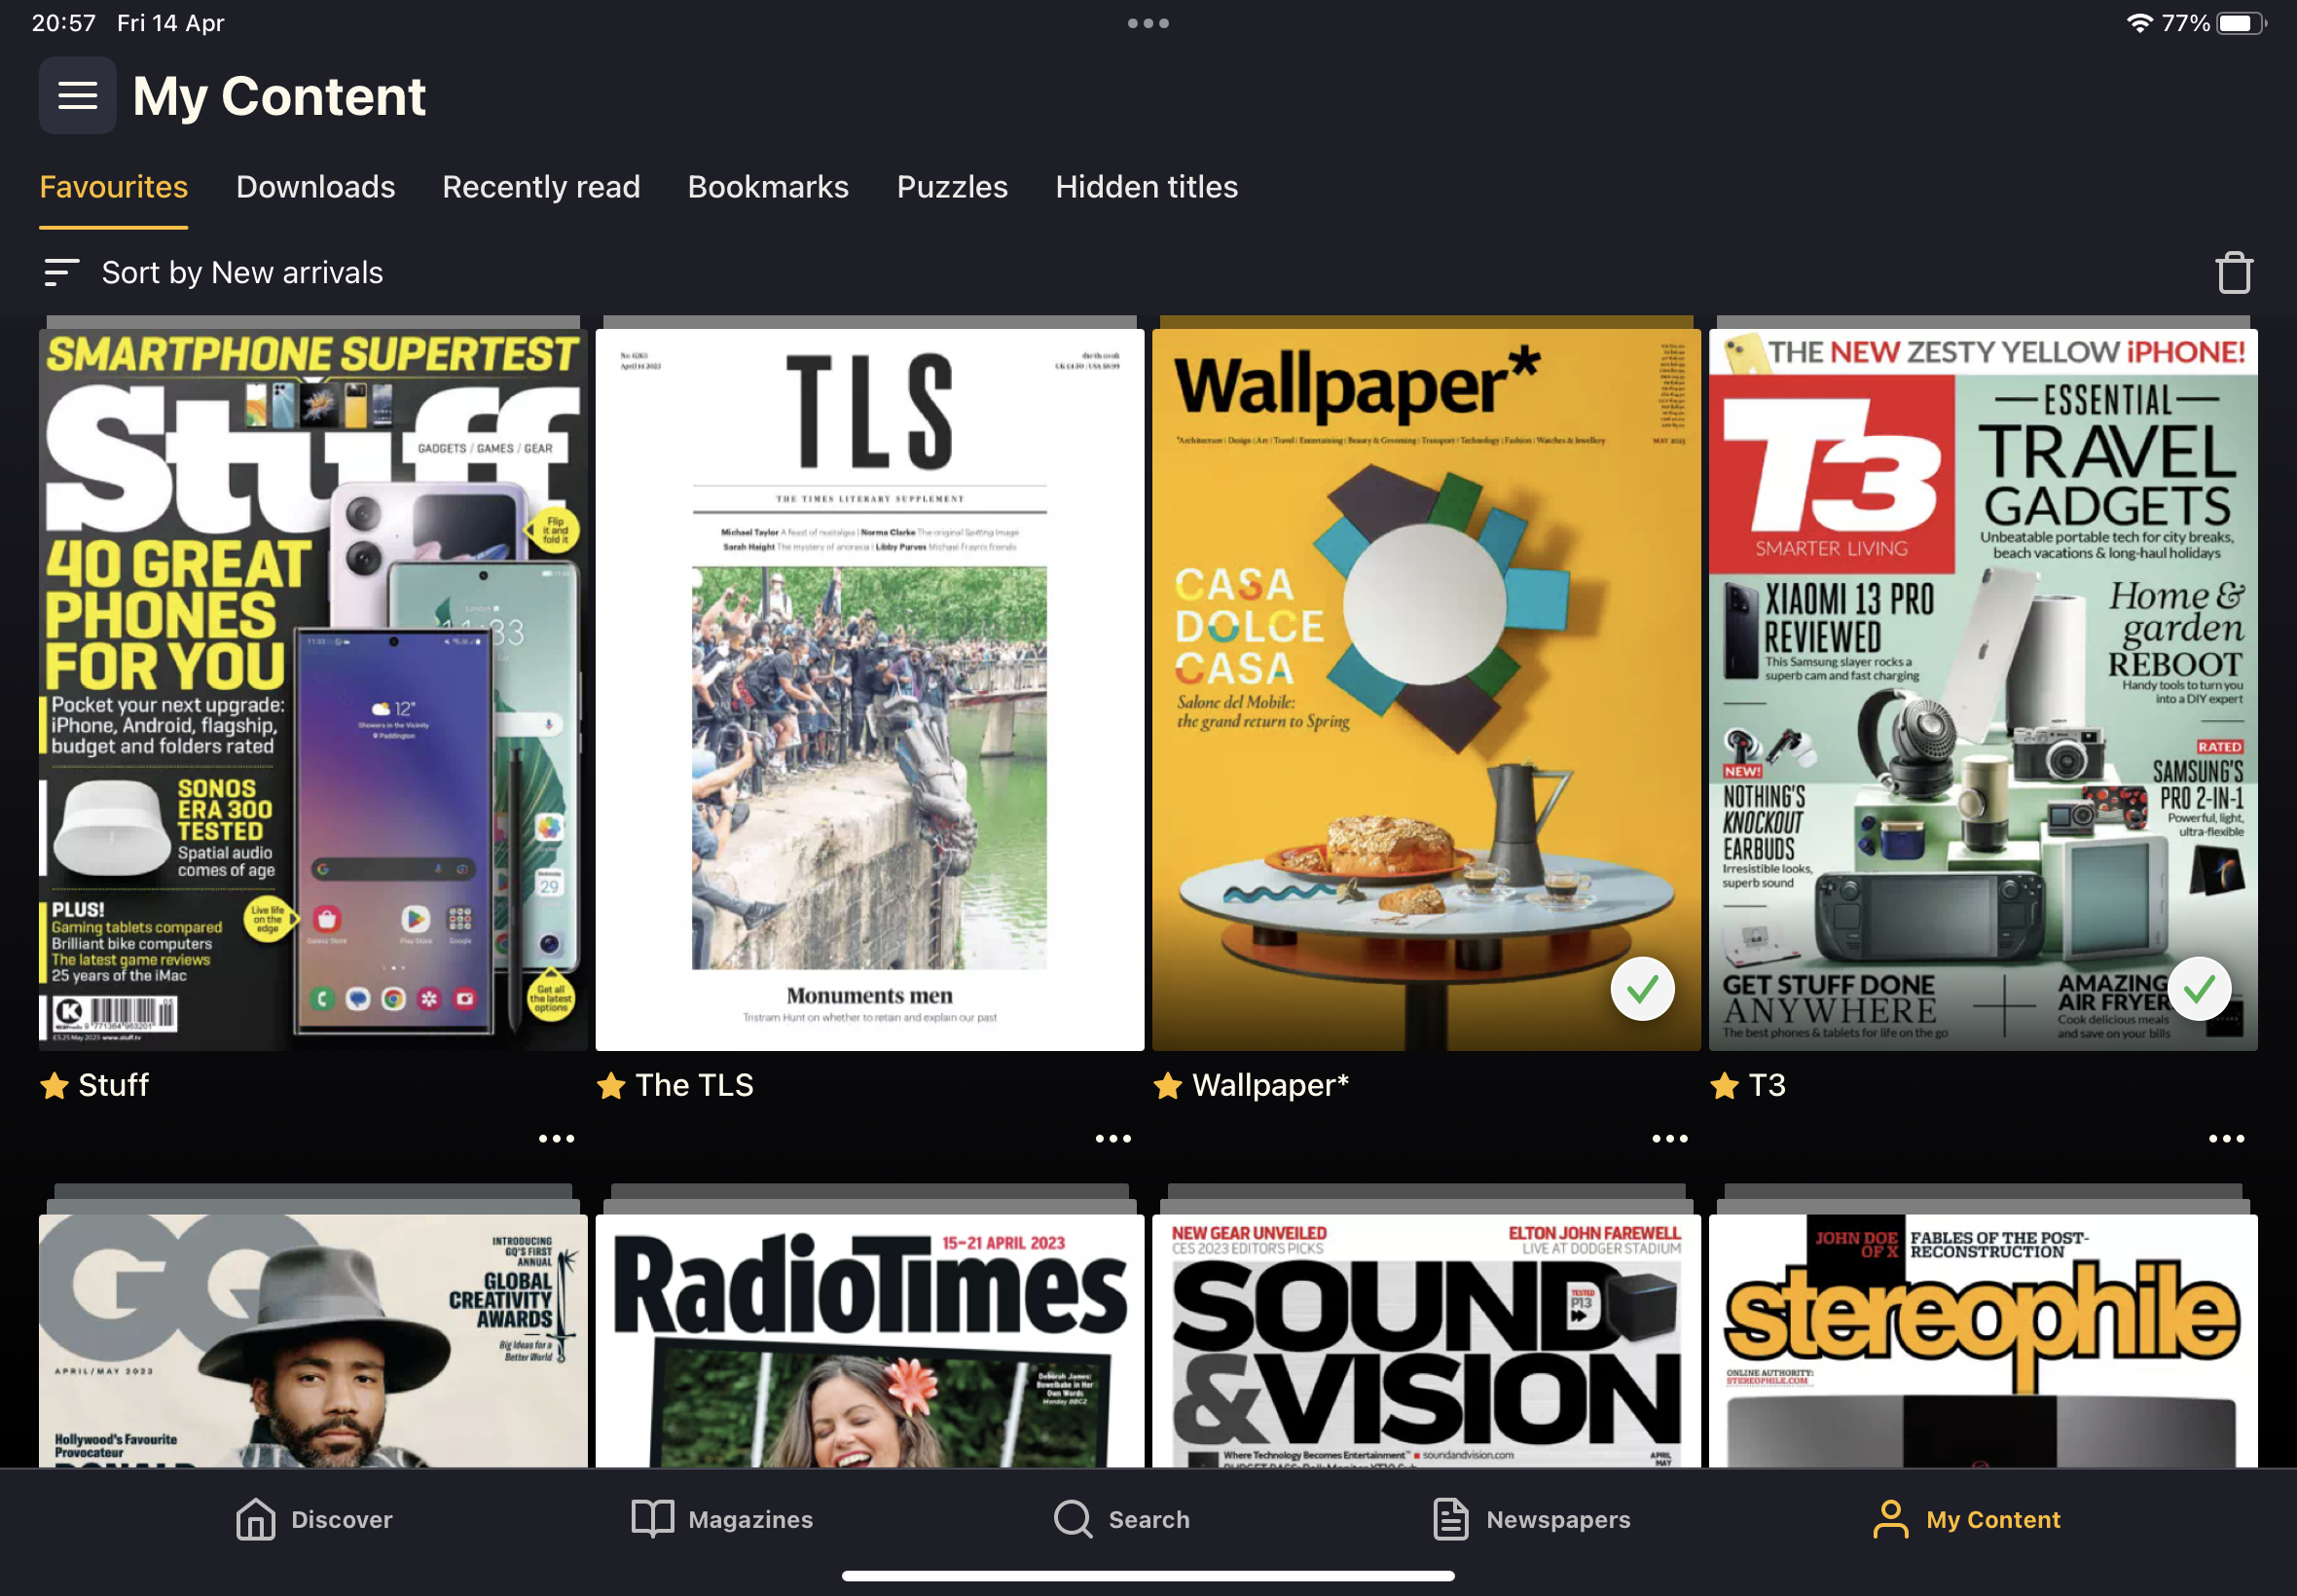Viewport: 2297px width, 1596px height.
Task: Toggle the Wallpaper* favourite star
Action: (x=1167, y=1085)
